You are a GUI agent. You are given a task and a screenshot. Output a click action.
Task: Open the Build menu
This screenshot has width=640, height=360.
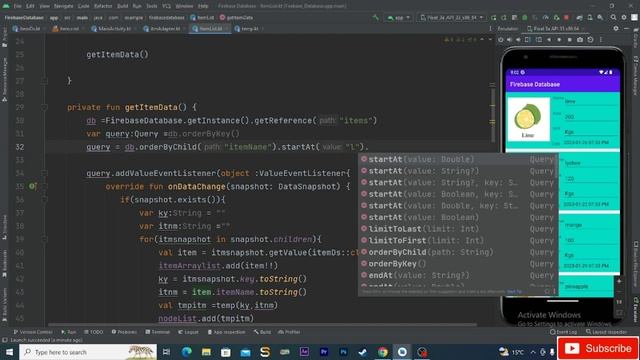click(122, 6)
